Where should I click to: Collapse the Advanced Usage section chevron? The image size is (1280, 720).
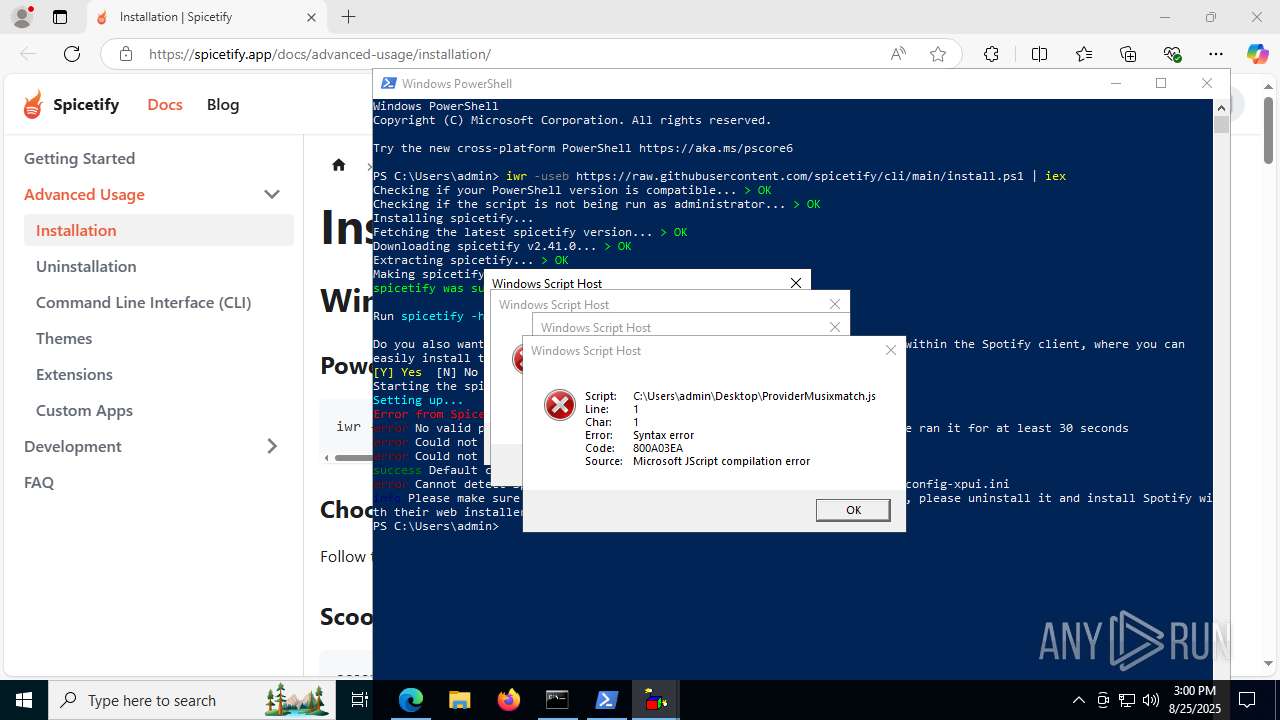coord(272,194)
